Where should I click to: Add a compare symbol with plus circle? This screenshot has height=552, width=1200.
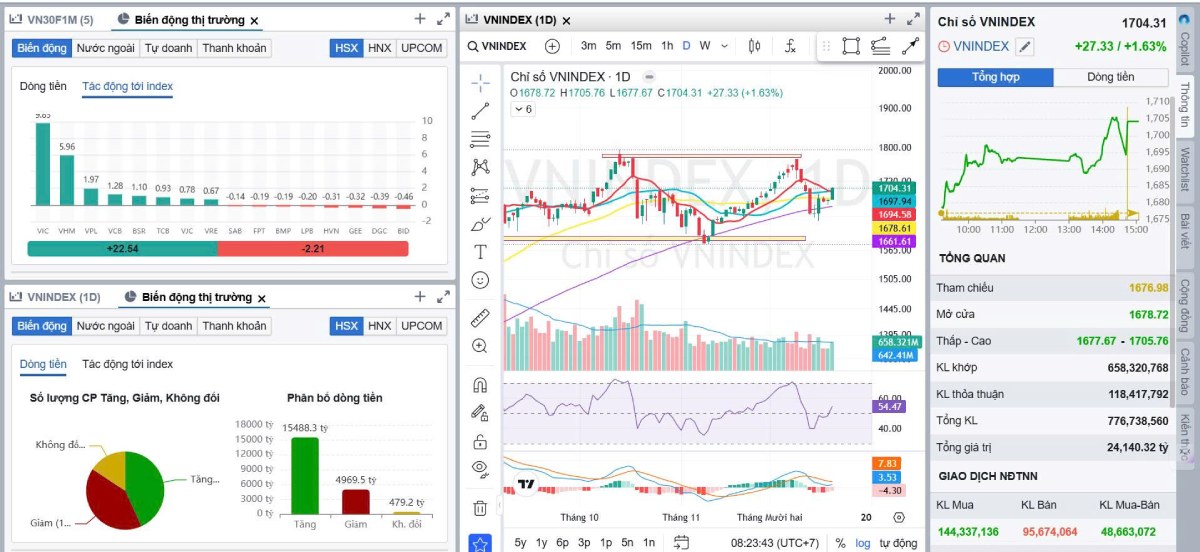point(552,45)
